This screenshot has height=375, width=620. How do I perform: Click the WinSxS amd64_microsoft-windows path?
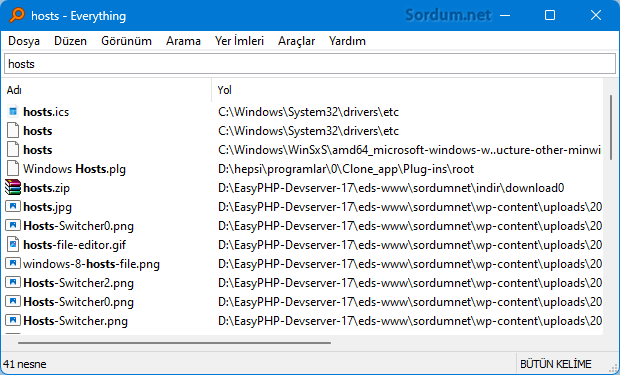[x=409, y=150]
